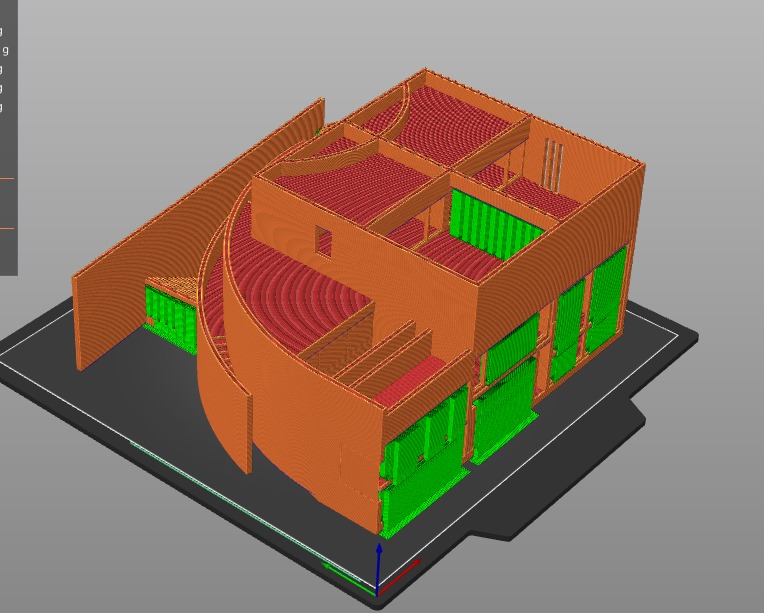
Task: Click the blue Z-axis arrow
Action: click(x=379, y=565)
